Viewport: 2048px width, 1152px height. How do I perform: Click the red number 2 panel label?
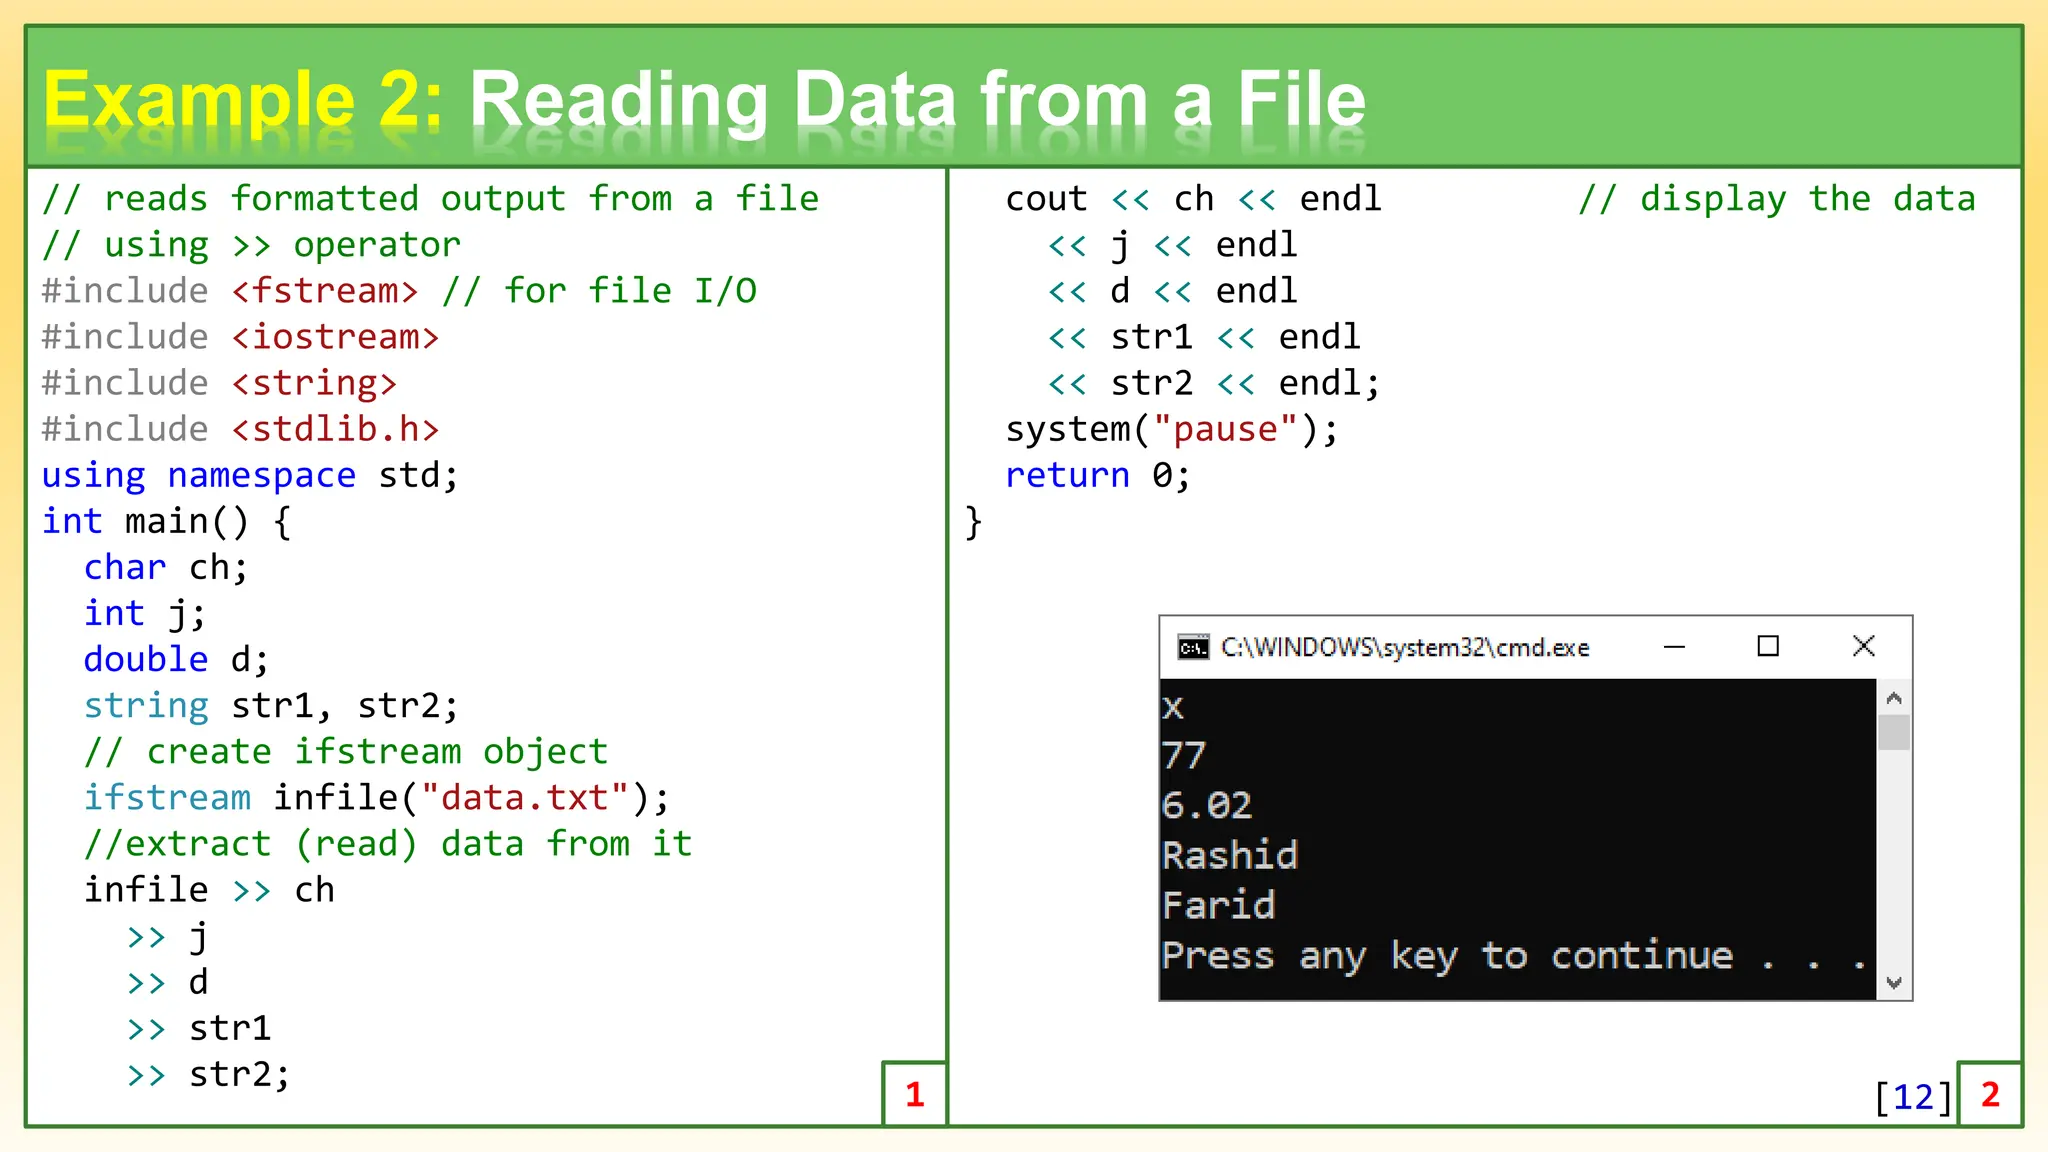pyautogui.click(x=1990, y=1095)
